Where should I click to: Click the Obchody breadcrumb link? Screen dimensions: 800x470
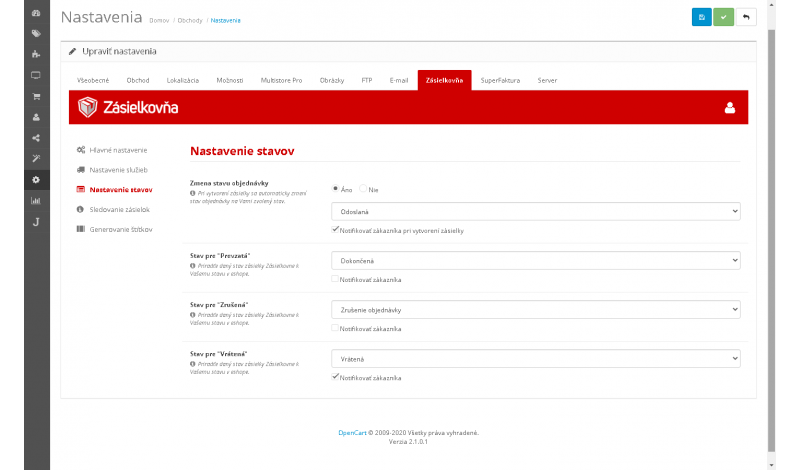190,20
